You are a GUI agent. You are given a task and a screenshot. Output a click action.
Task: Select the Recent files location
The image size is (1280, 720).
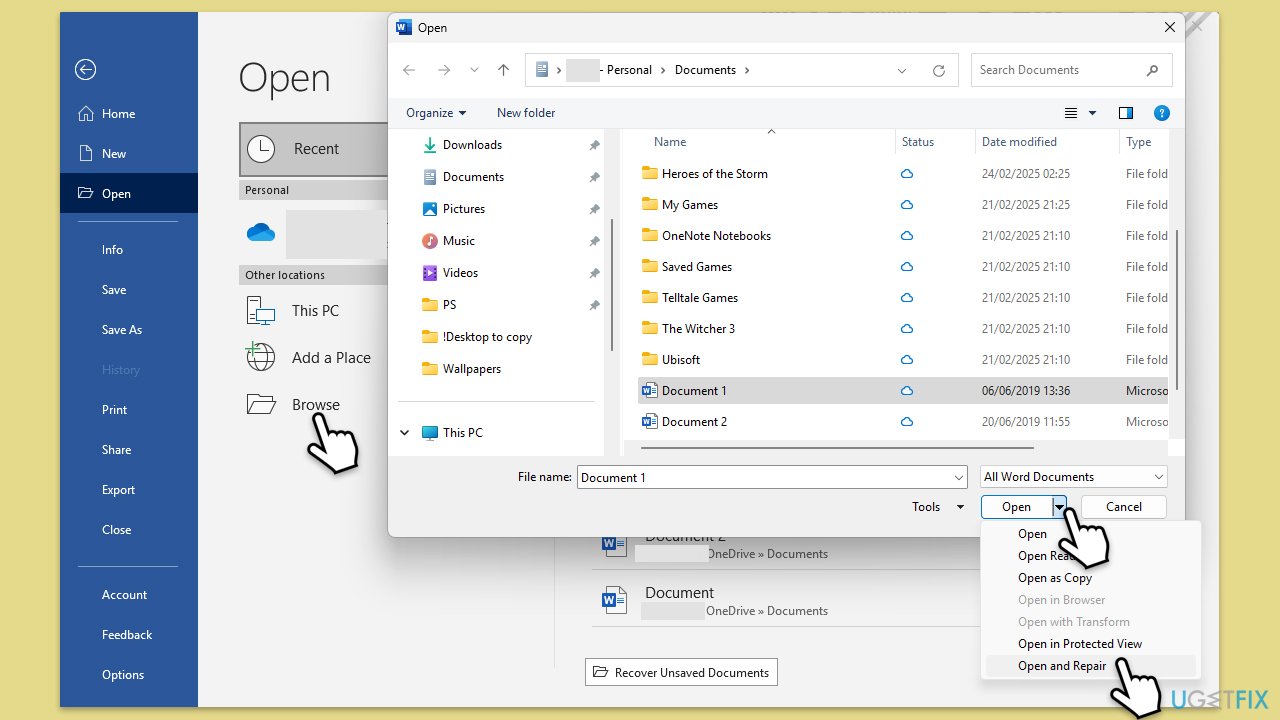[314, 149]
